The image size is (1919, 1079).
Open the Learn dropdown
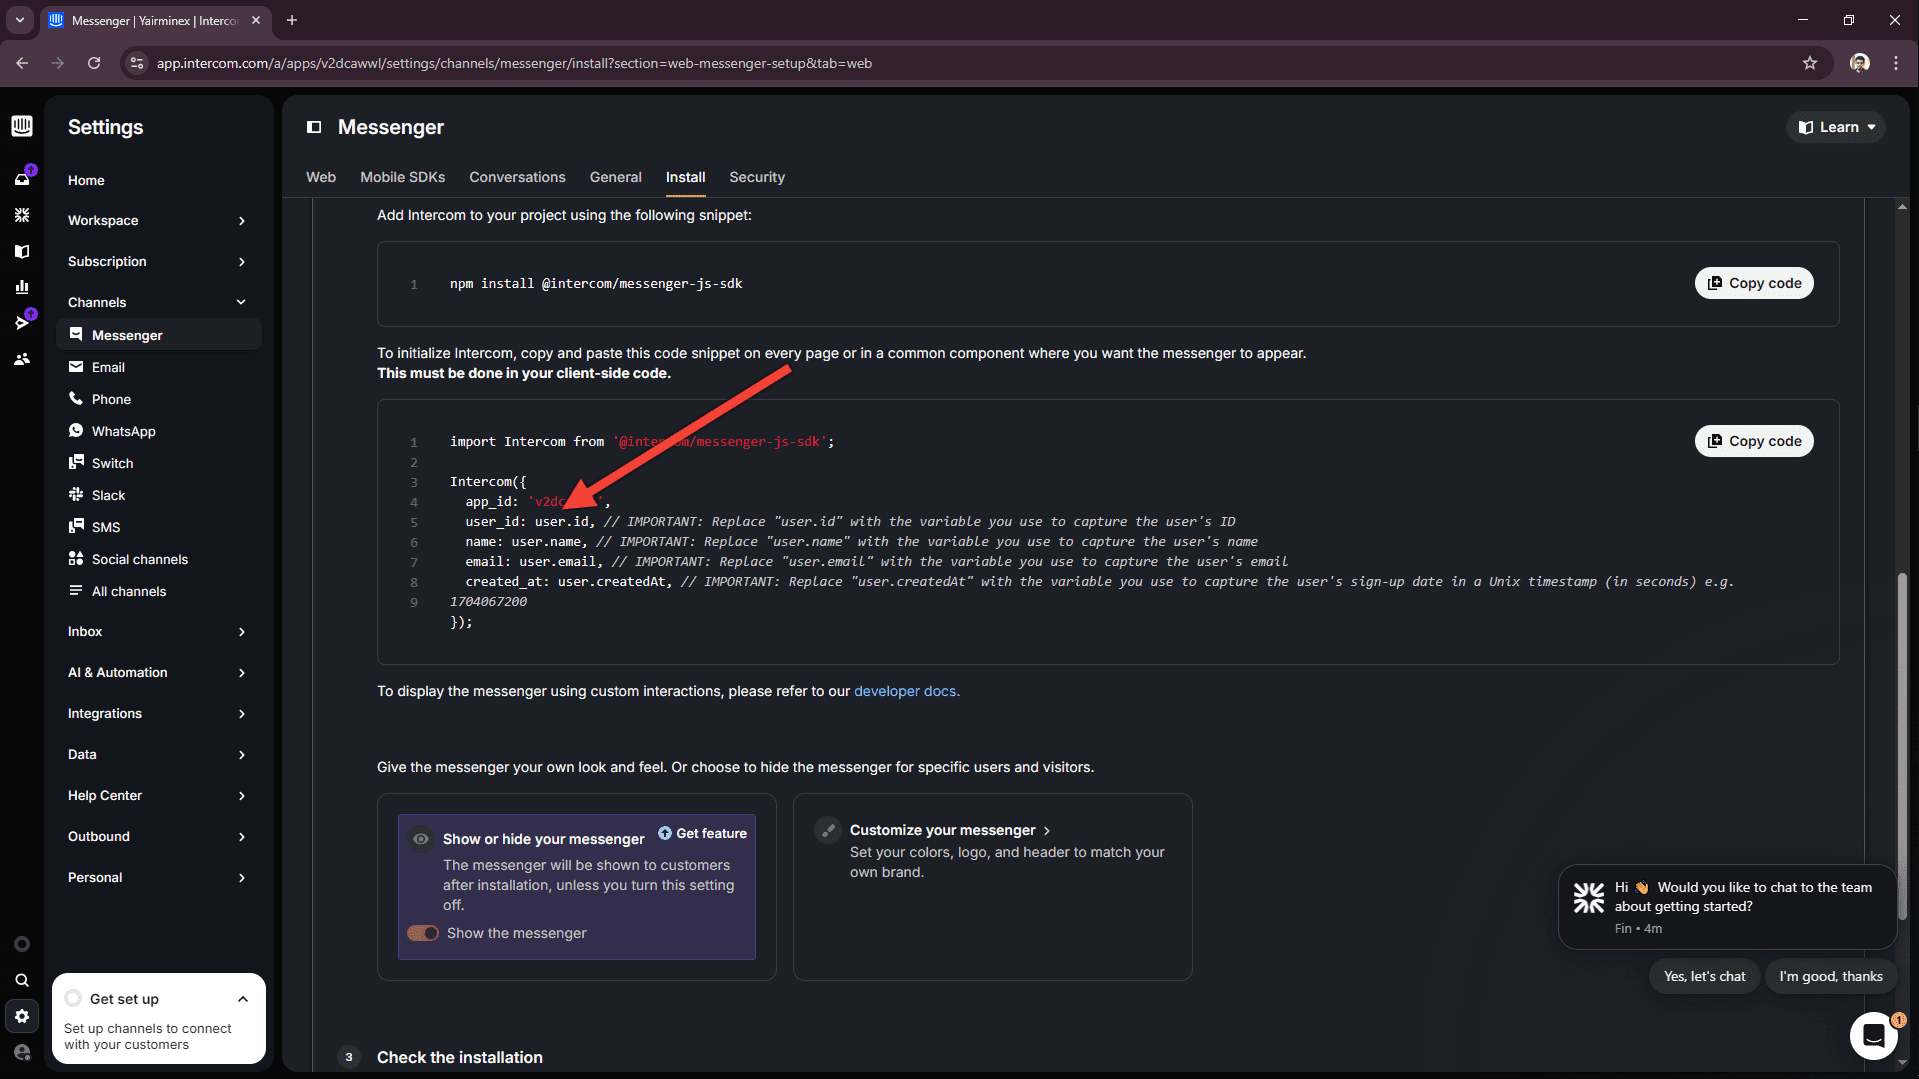tap(1836, 127)
